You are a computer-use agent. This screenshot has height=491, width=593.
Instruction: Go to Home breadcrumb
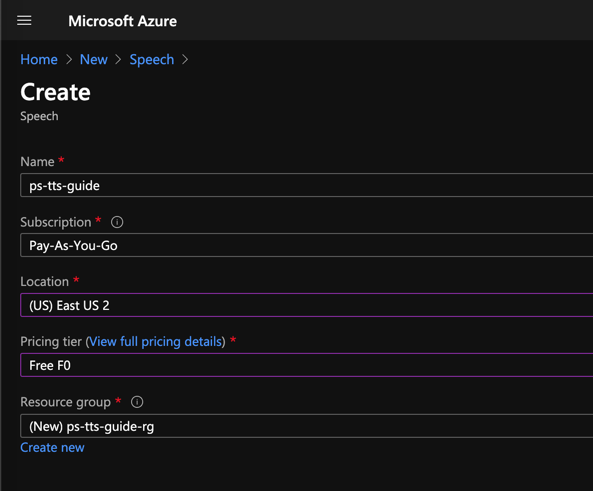pos(39,59)
